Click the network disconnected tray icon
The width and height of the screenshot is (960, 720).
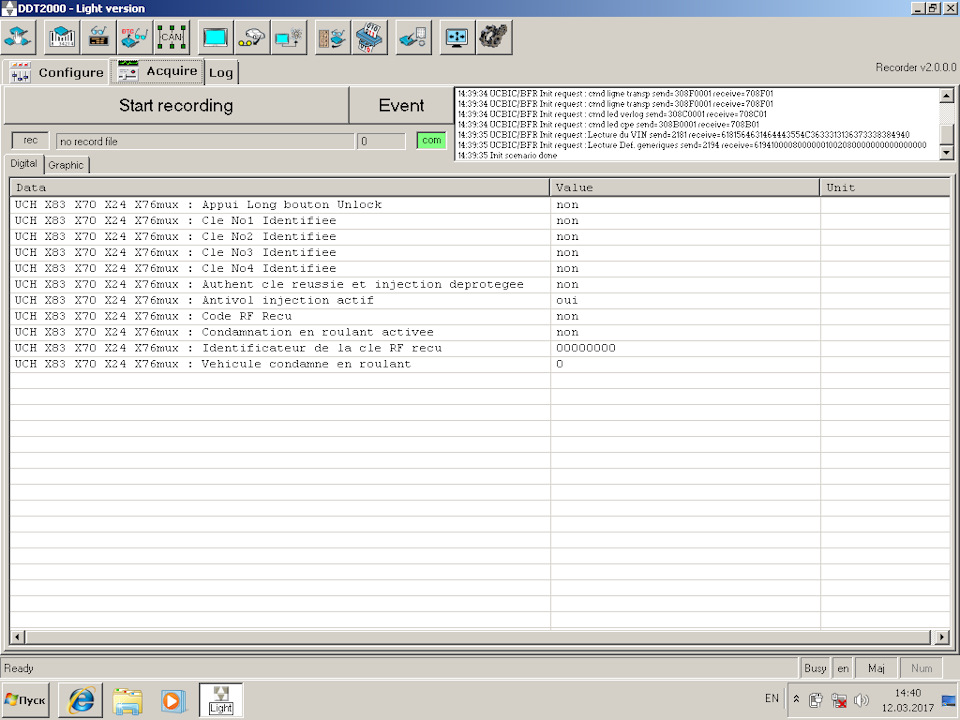point(839,700)
